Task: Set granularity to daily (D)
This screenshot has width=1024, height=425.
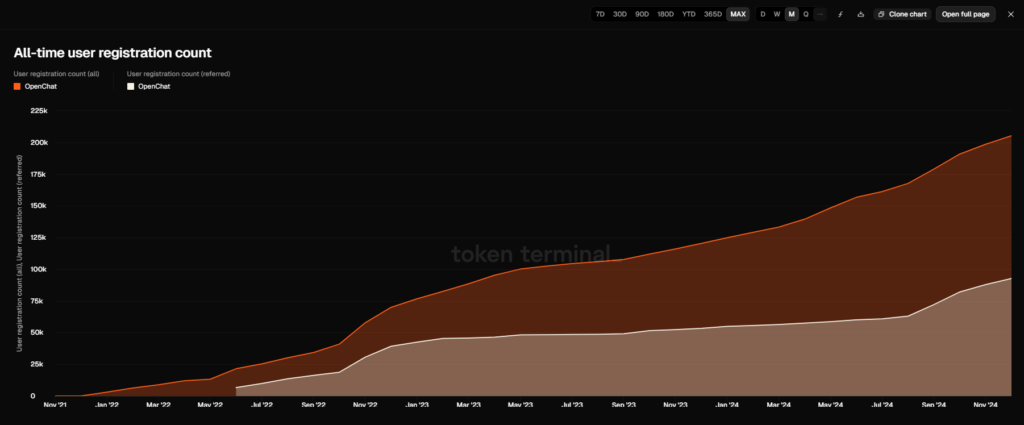Action: [x=763, y=14]
